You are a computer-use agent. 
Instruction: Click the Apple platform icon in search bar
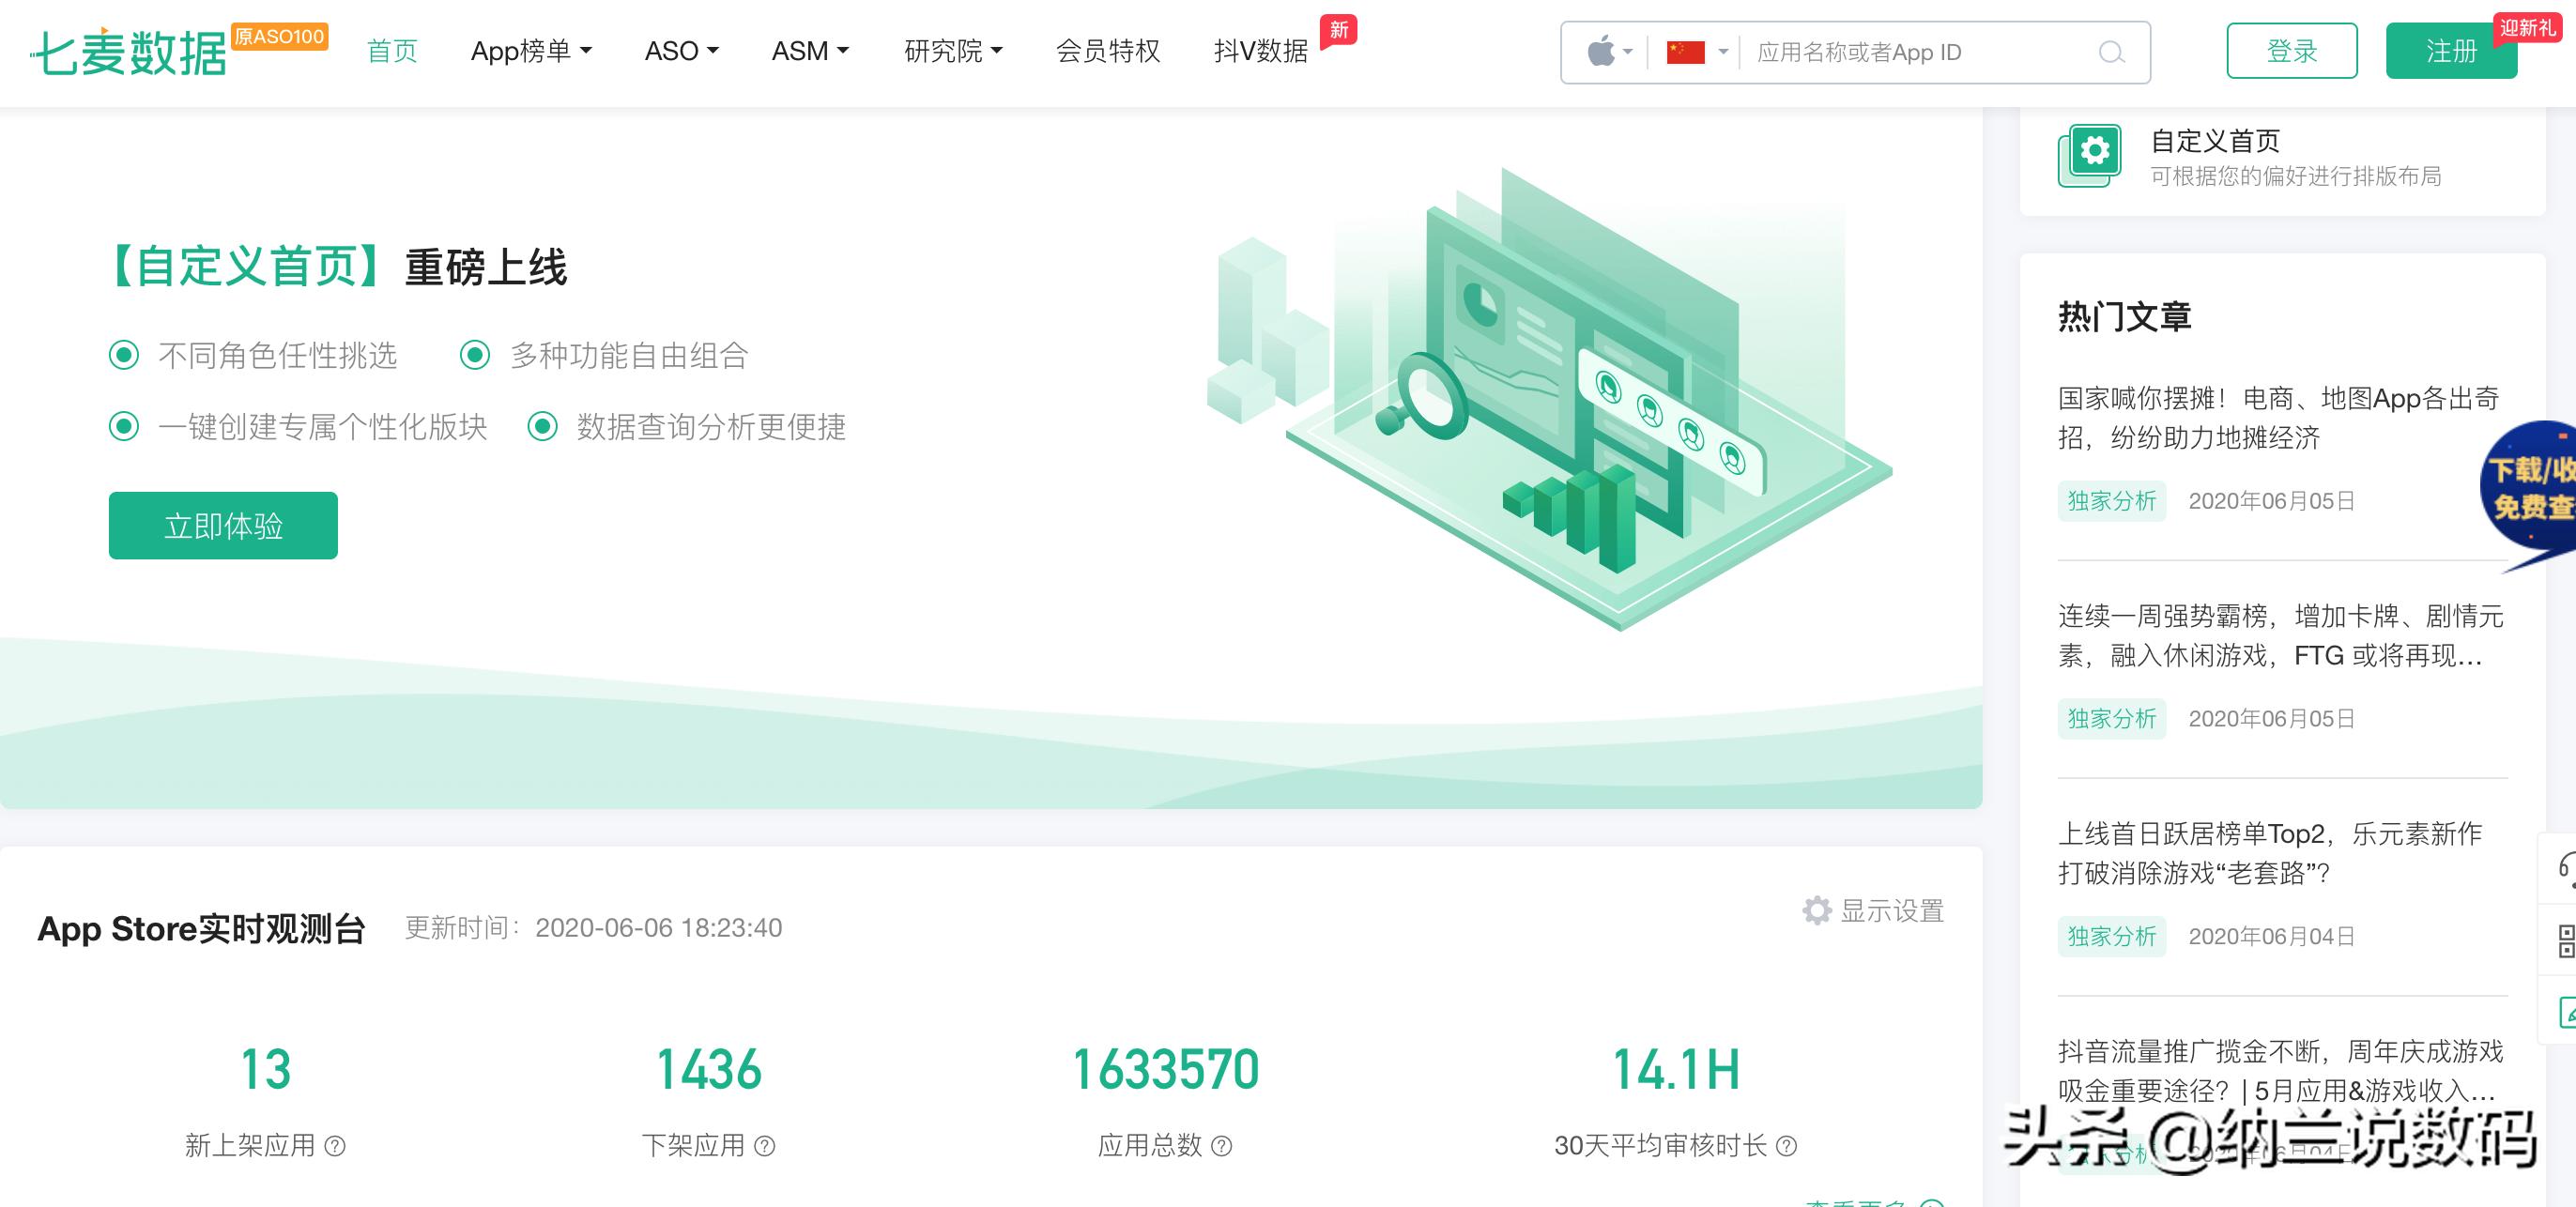[x=1601, y=51]
